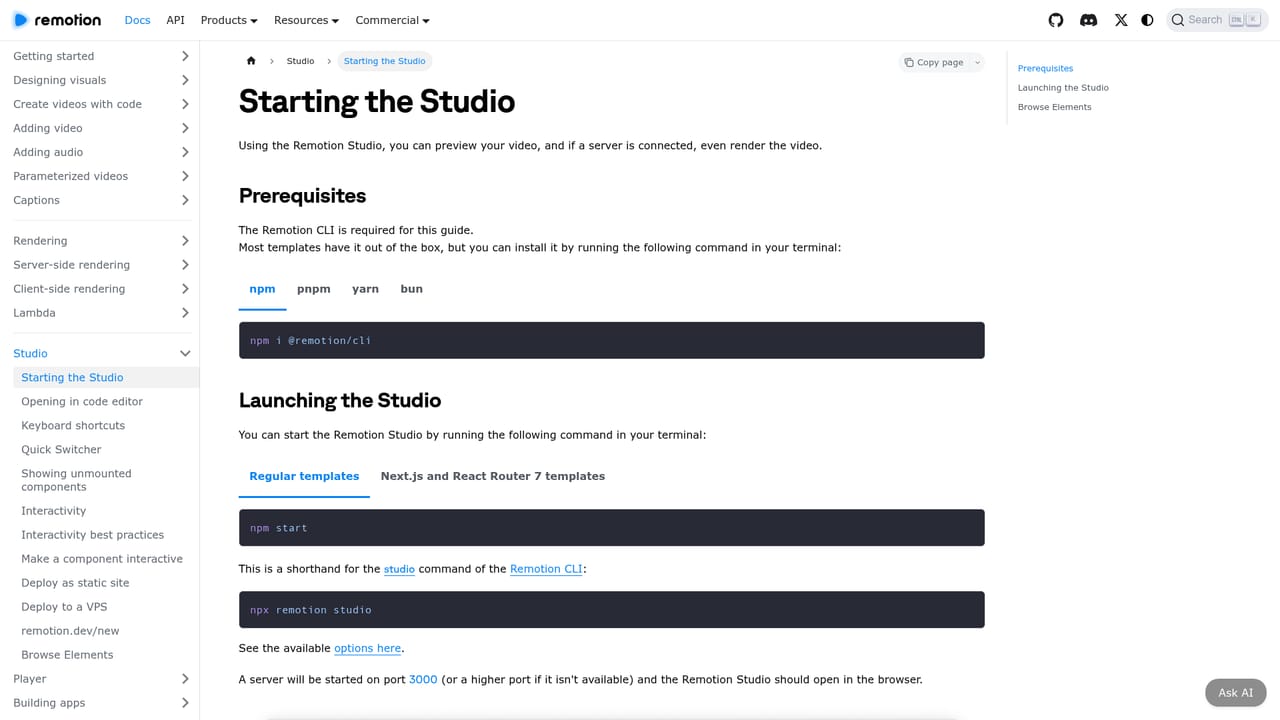1280x720 pixels.
Task: Click the search magnifier icon
Action: (x=1178, y=20)
